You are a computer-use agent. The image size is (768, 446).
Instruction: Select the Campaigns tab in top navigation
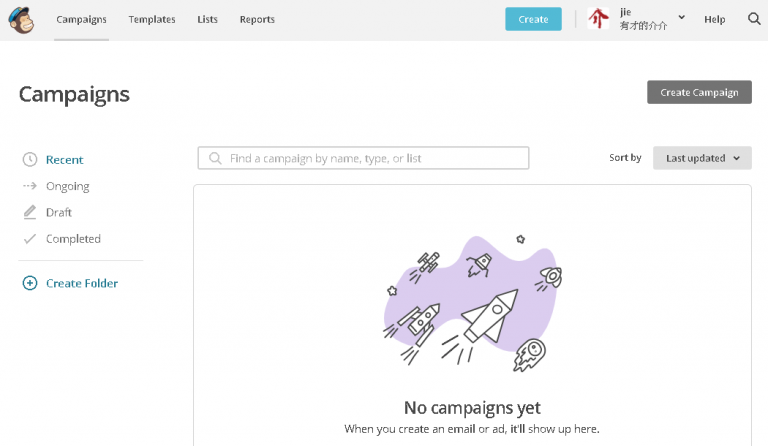(x=81, y=20)
